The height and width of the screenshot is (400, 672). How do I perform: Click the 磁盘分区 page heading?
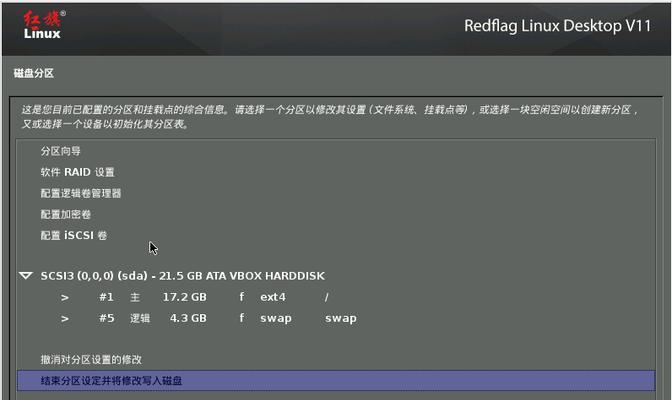[x=33, y=73]
